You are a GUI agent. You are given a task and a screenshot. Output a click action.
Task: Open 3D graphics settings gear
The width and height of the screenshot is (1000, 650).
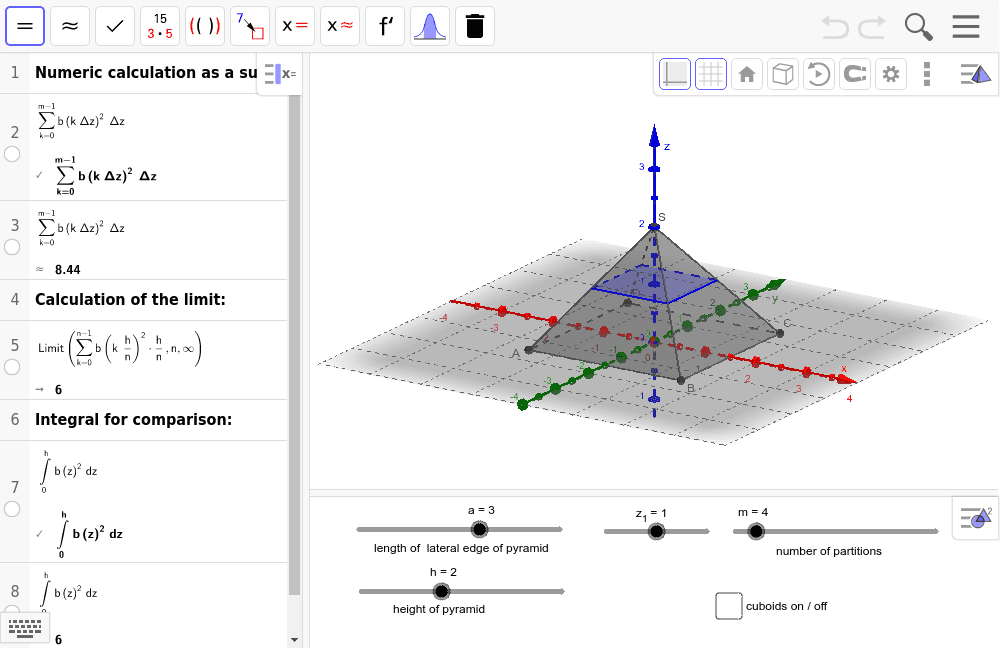[891, 75]
